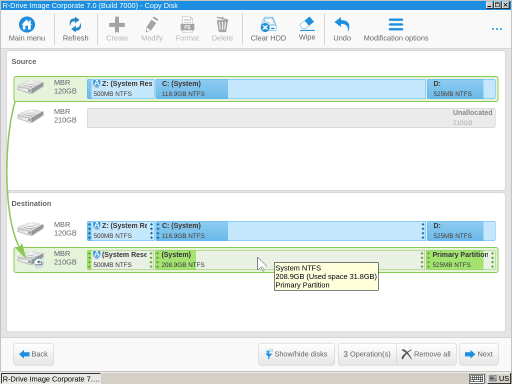The height and width of the screenshot is (384, 512).
Task: Change the US keyboard layout indicator
Action: (x=499, y=379)
